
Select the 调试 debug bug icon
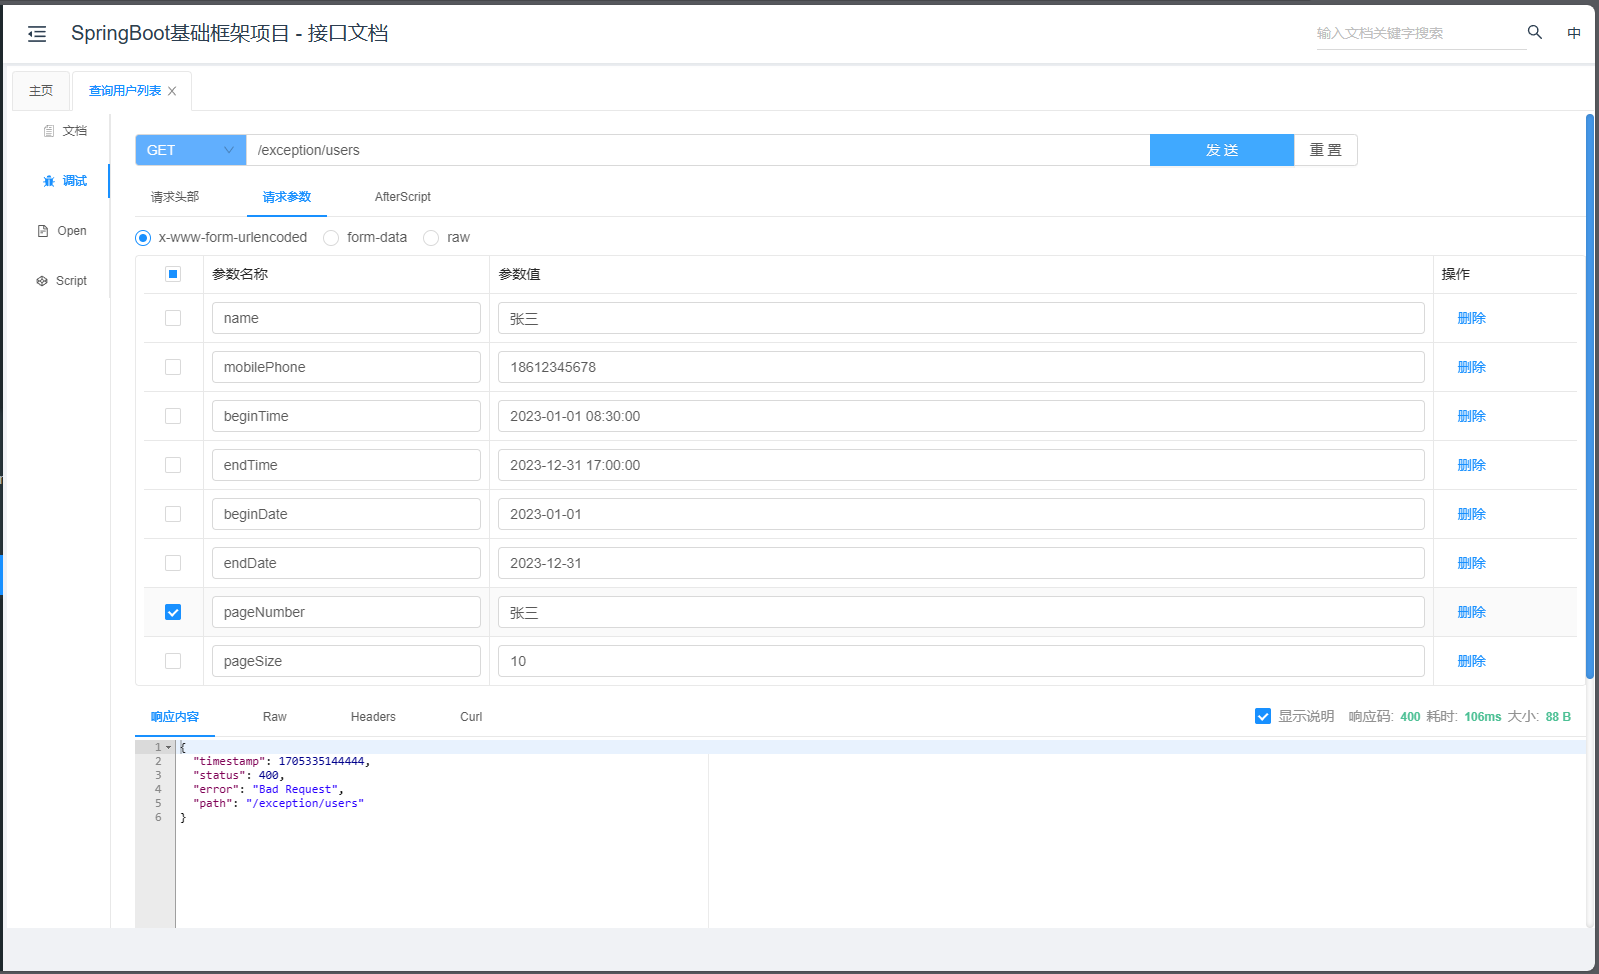click(49, 181)
